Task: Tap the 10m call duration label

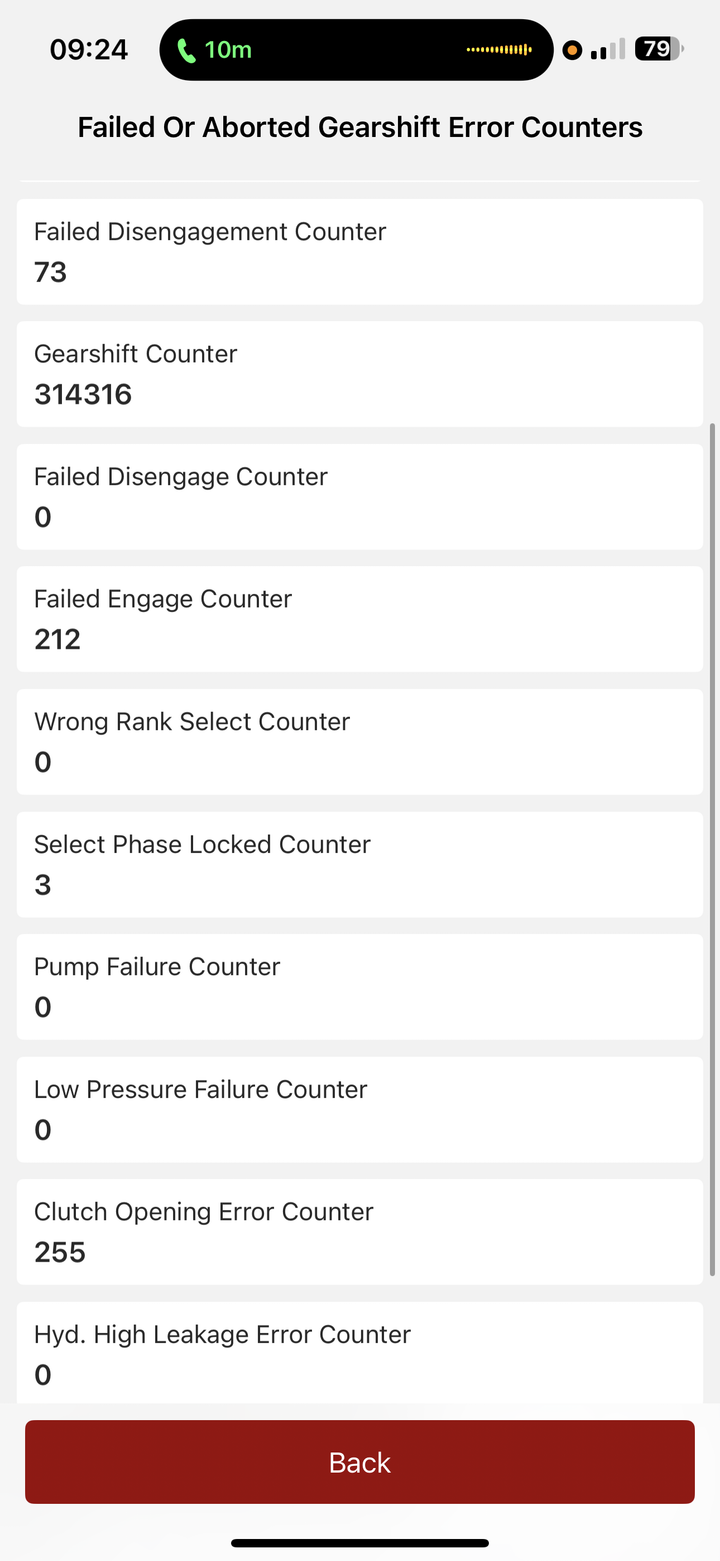Action: click(229, 49)
